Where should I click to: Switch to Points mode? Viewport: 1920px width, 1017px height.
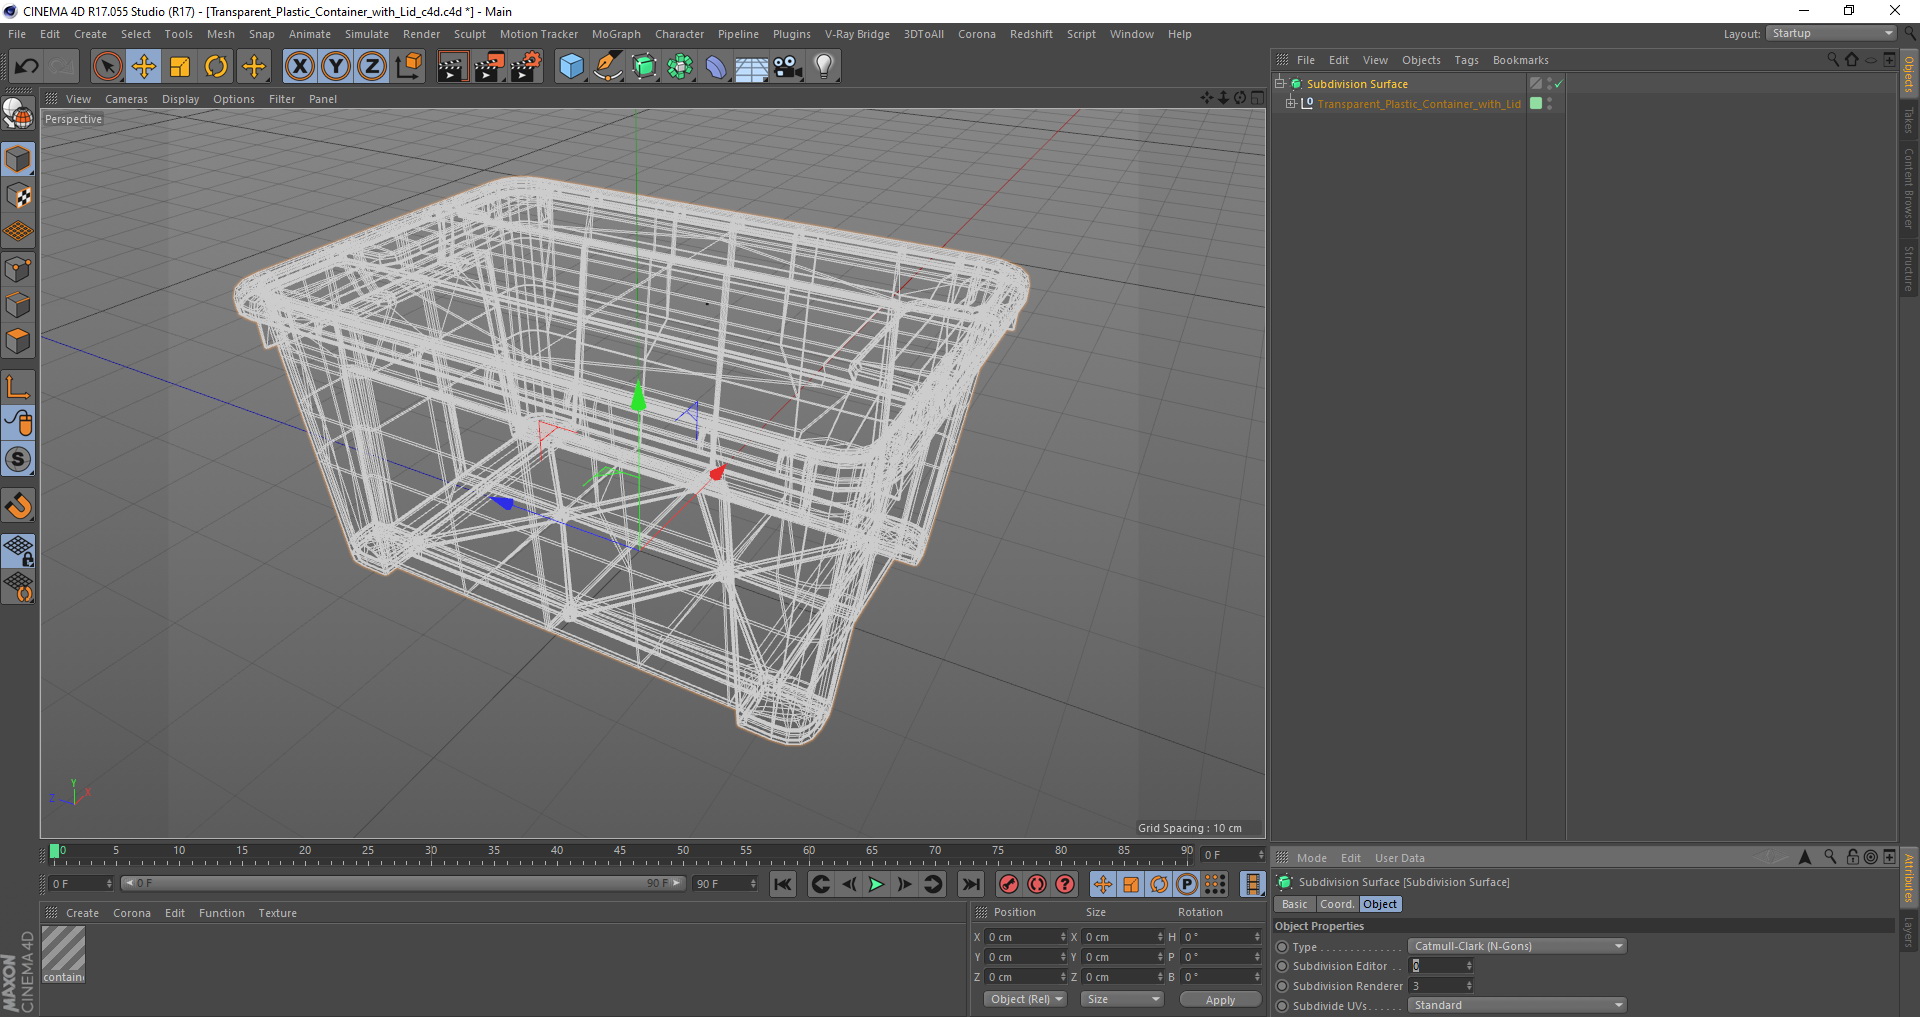(18, 269)
